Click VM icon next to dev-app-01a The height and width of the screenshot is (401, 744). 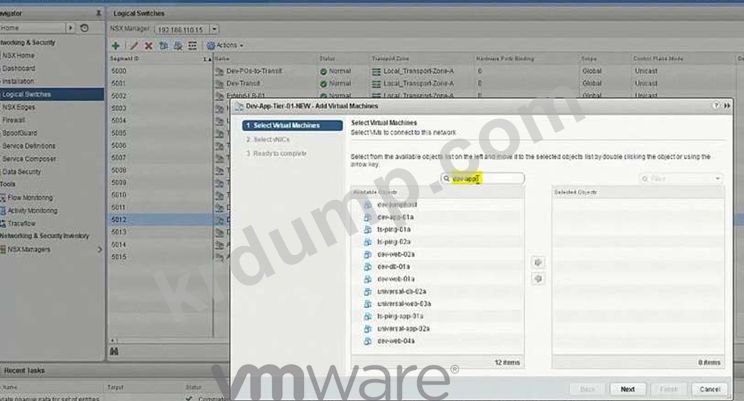(367, 217)
